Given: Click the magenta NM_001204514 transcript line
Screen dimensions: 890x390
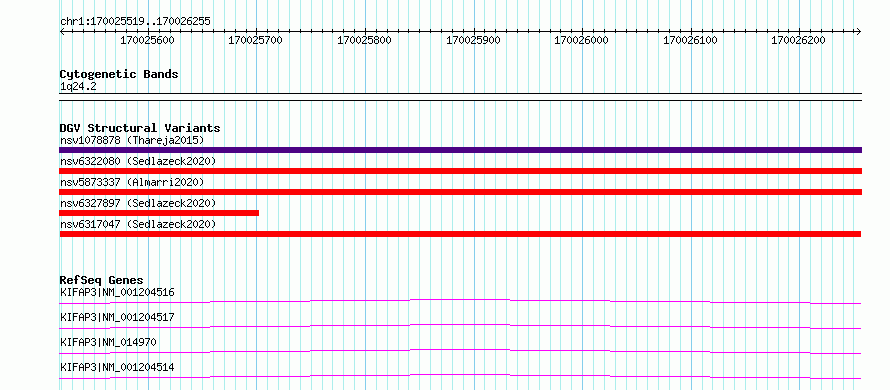Looking at the screenshot, I should (x=460, y=376).
